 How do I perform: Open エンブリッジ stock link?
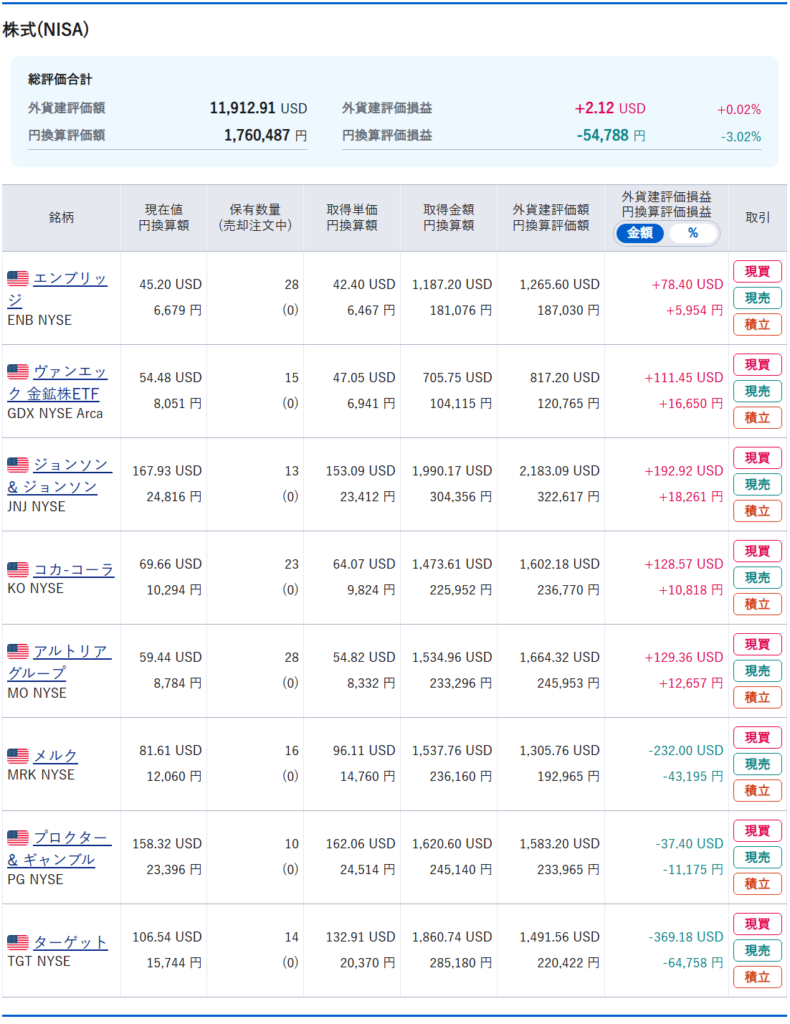coord(57,288)
